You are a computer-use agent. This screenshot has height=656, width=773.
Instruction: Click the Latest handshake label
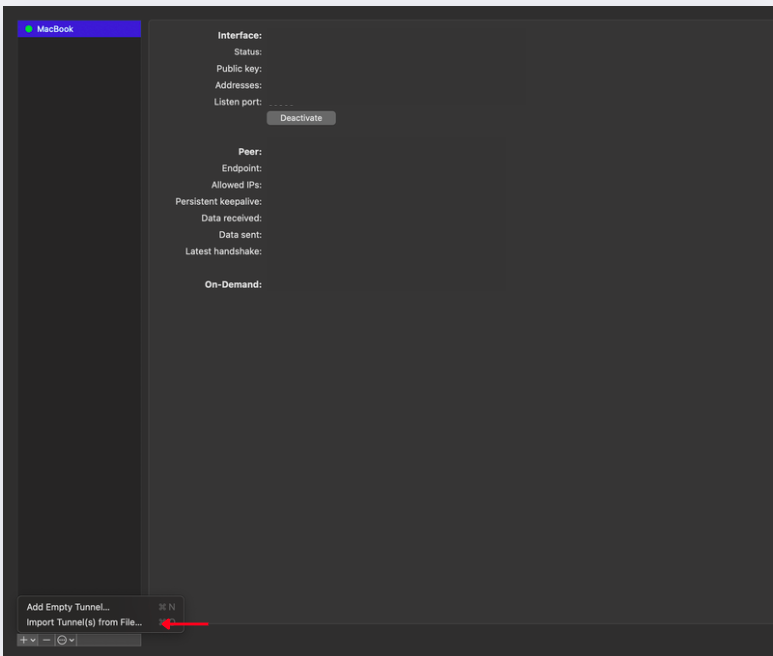(223, 252)
